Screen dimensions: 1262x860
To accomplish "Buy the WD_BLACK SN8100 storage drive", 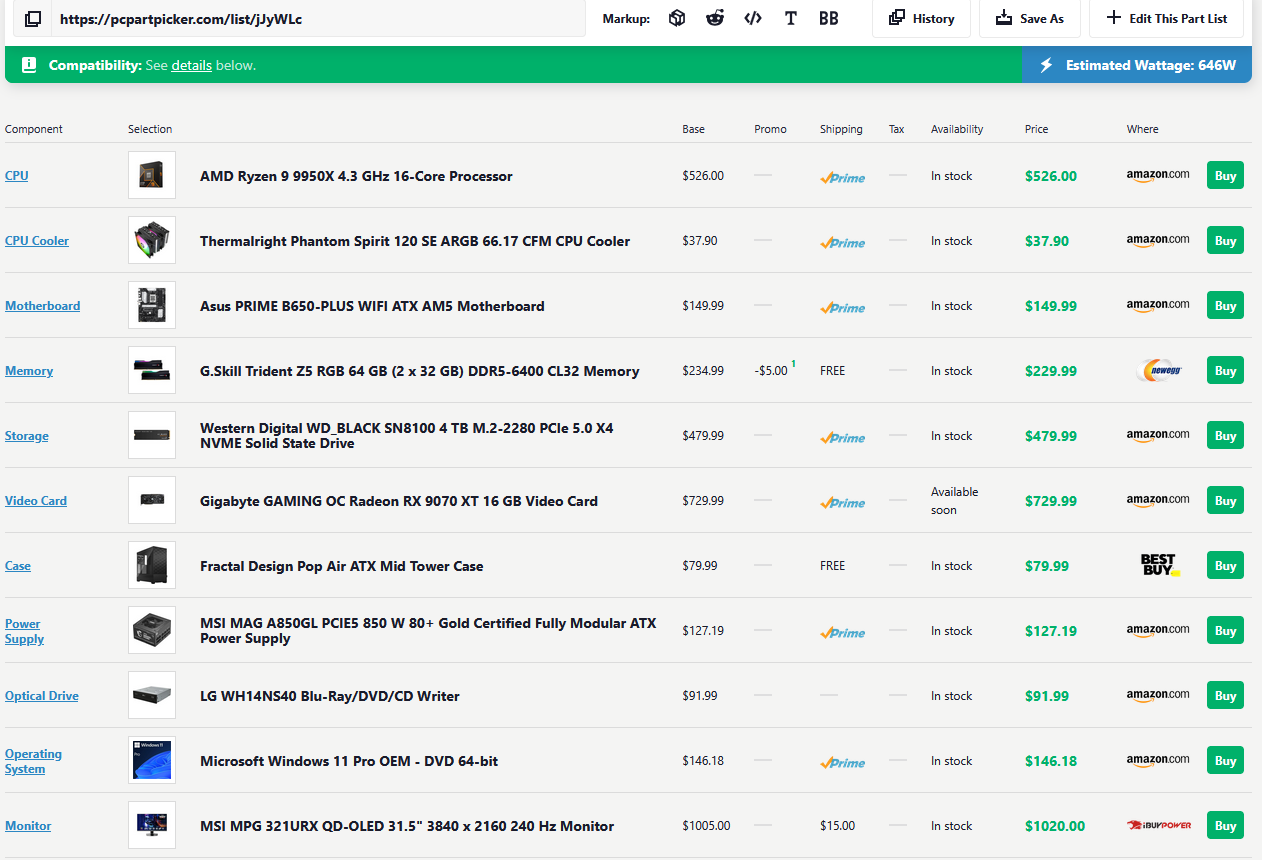I will coord(1225,435).
